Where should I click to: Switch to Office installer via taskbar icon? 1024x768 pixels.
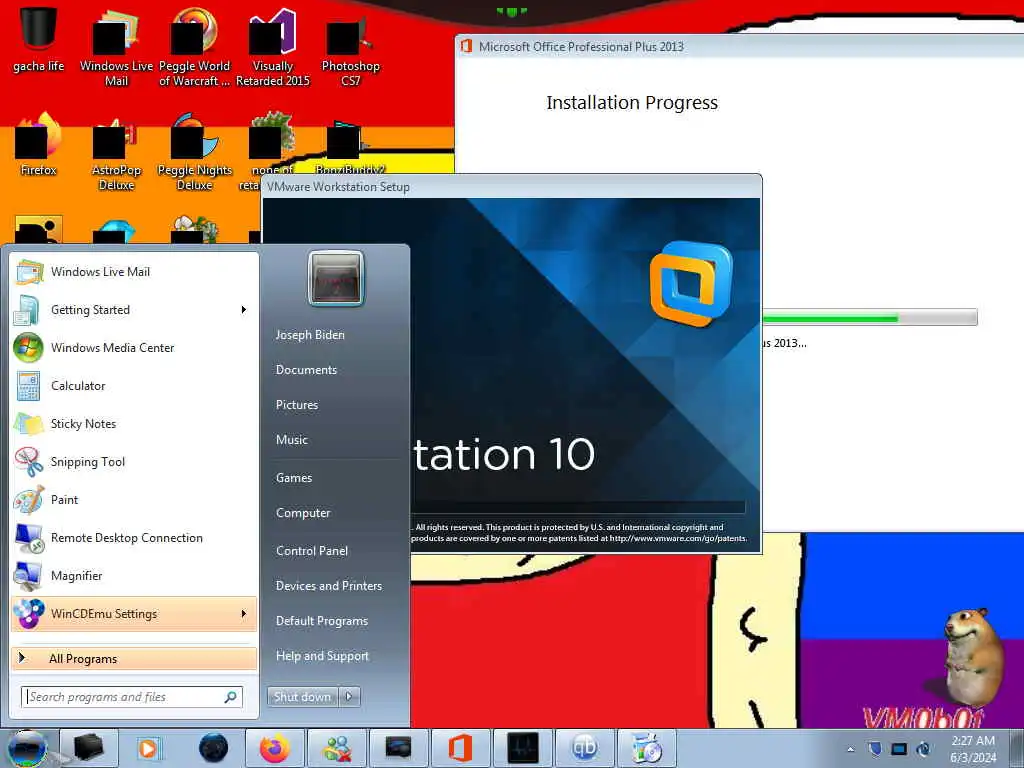(460, 748)
